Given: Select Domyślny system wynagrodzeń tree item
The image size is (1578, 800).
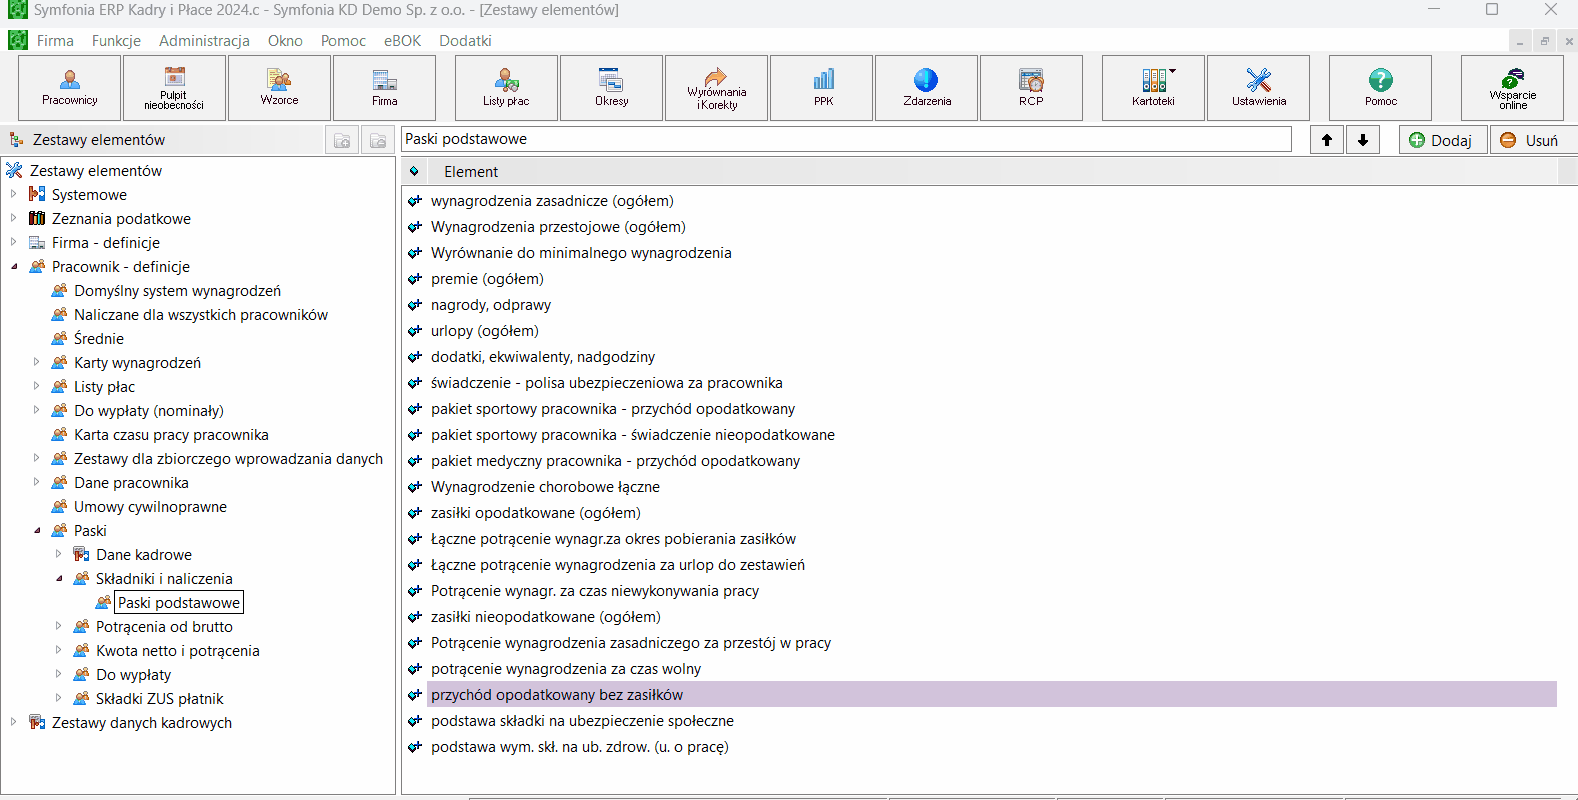Looking at the screenshot, I should coord(177,291).
